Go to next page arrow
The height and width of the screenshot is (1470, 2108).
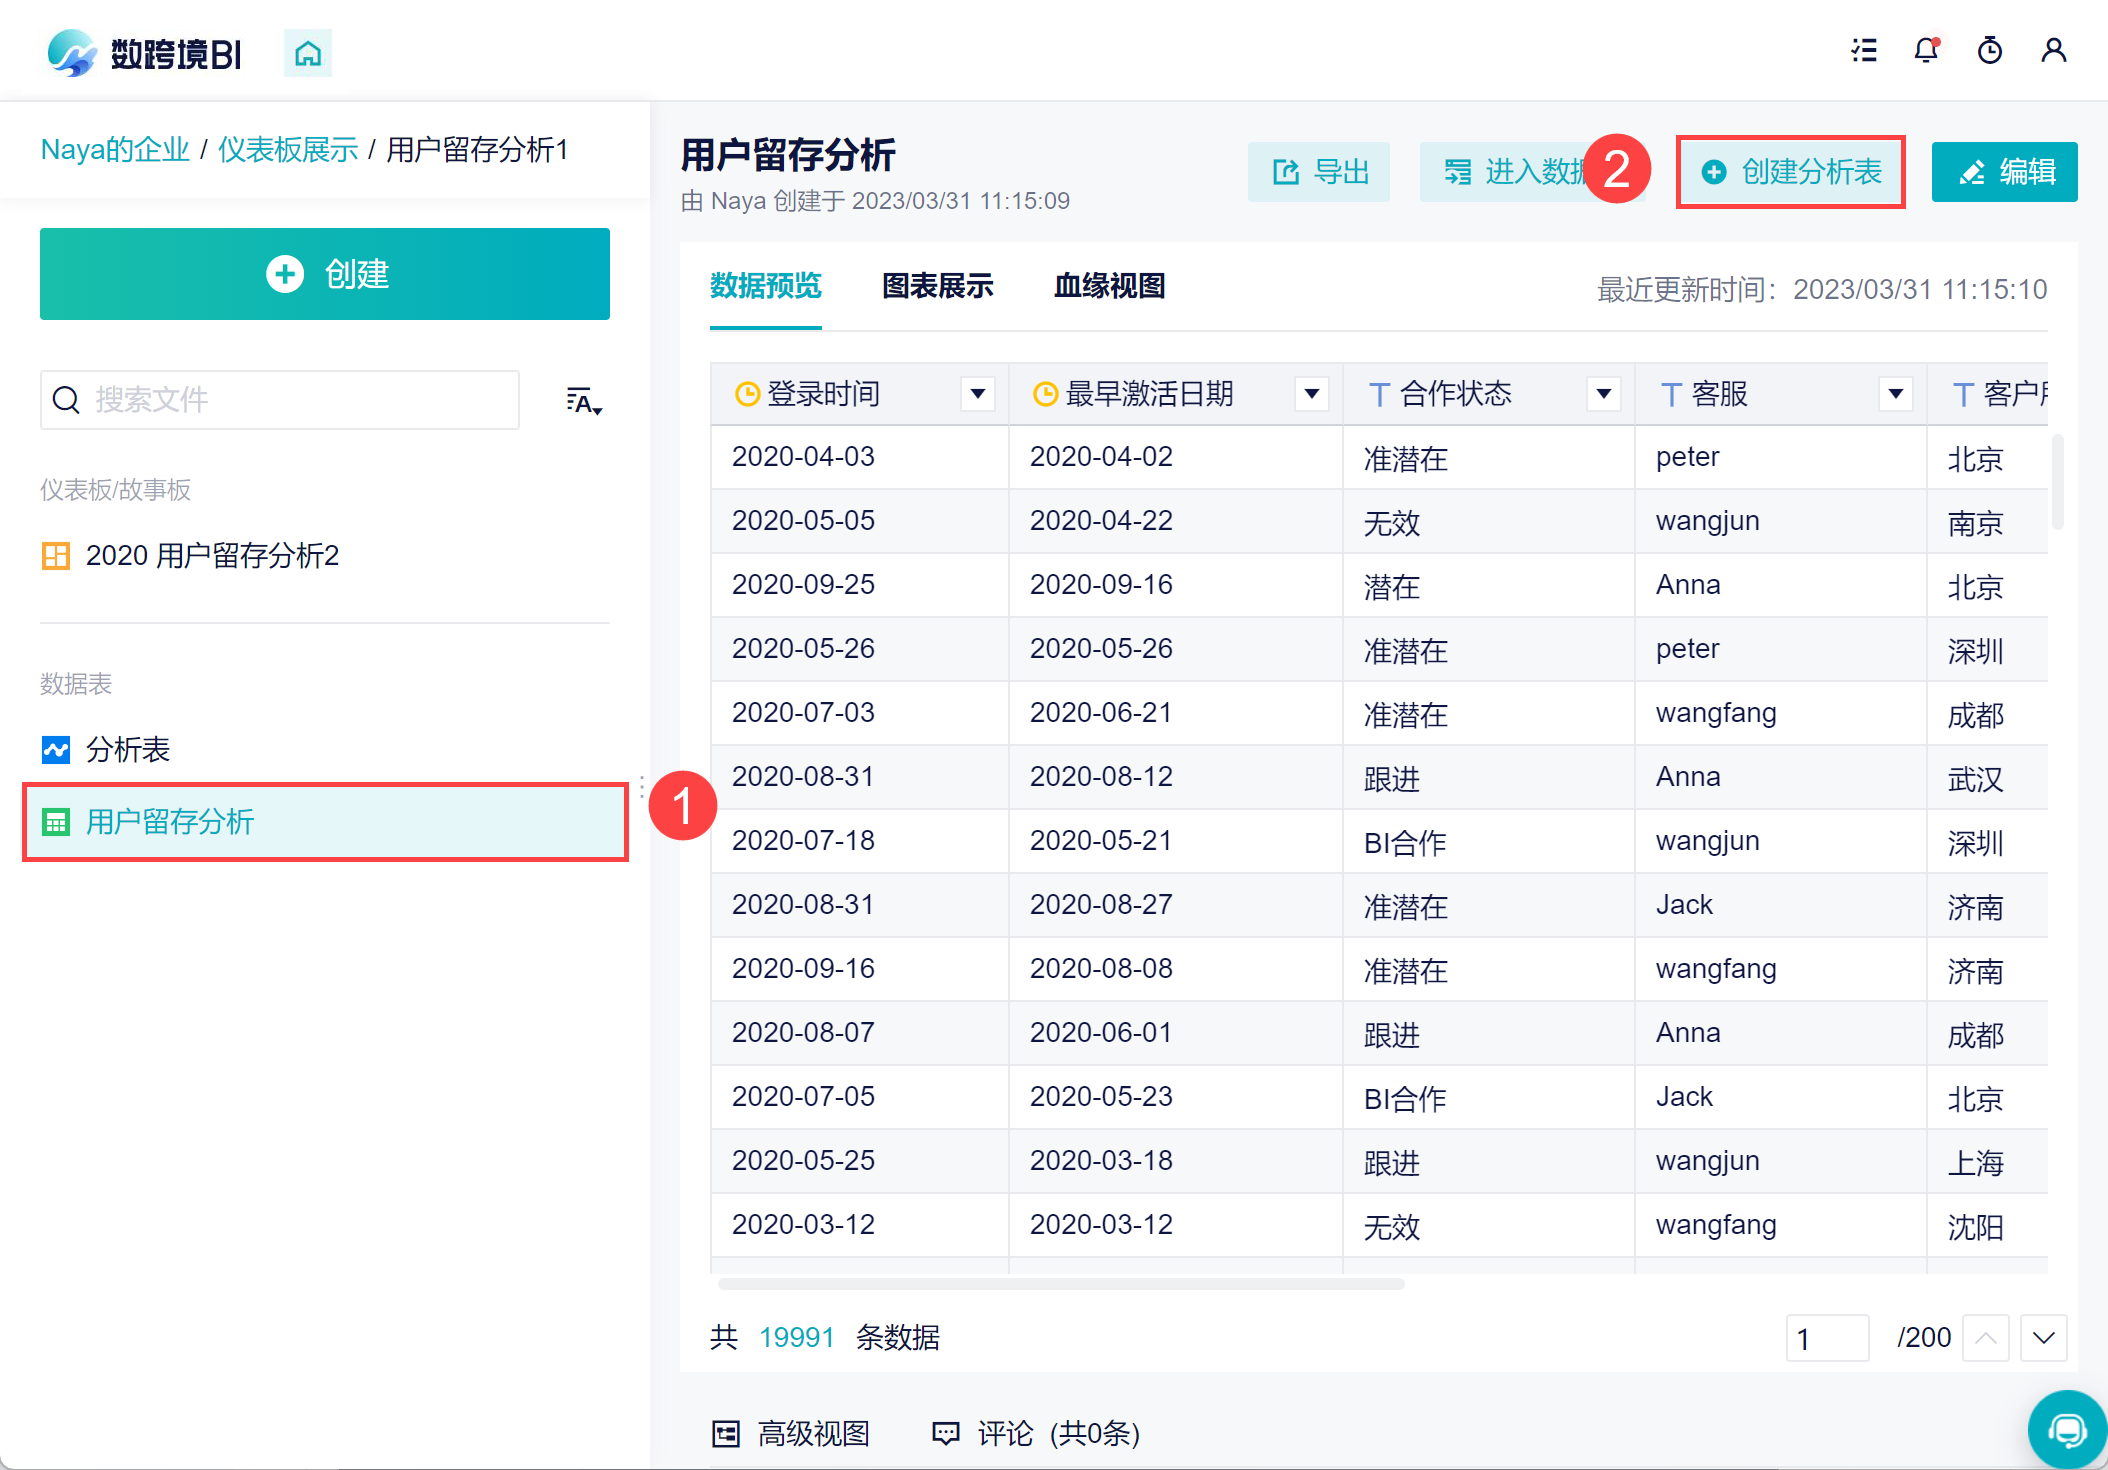point(2043,1338)
